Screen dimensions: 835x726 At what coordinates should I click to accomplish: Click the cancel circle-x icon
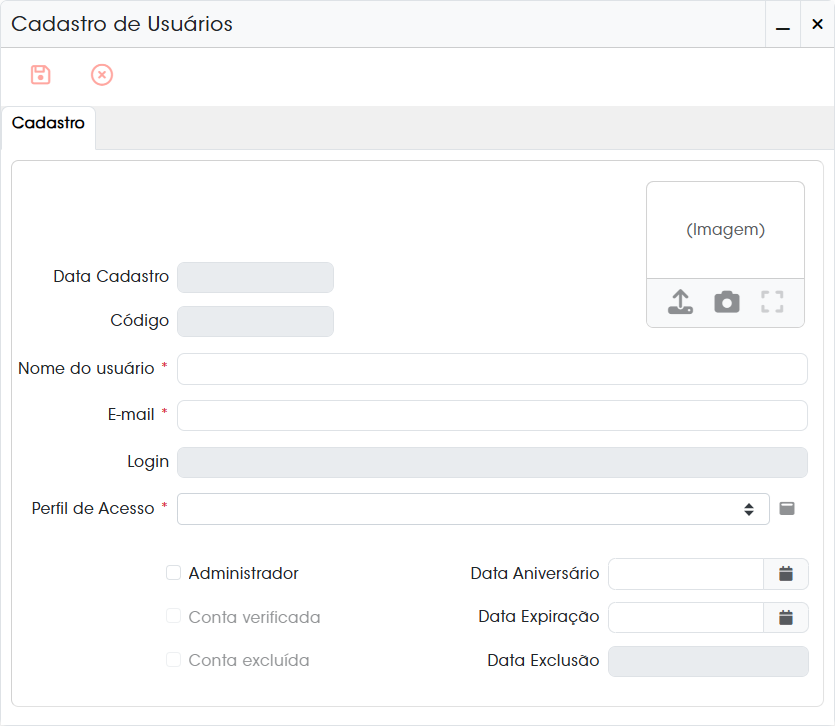[x=102, y=75]
